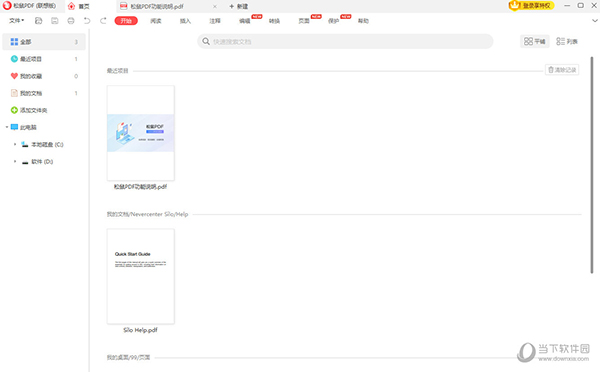The image size is (600, 372).
Task: Click the monitor icon for 此电脑
Action: click(15, 127)
